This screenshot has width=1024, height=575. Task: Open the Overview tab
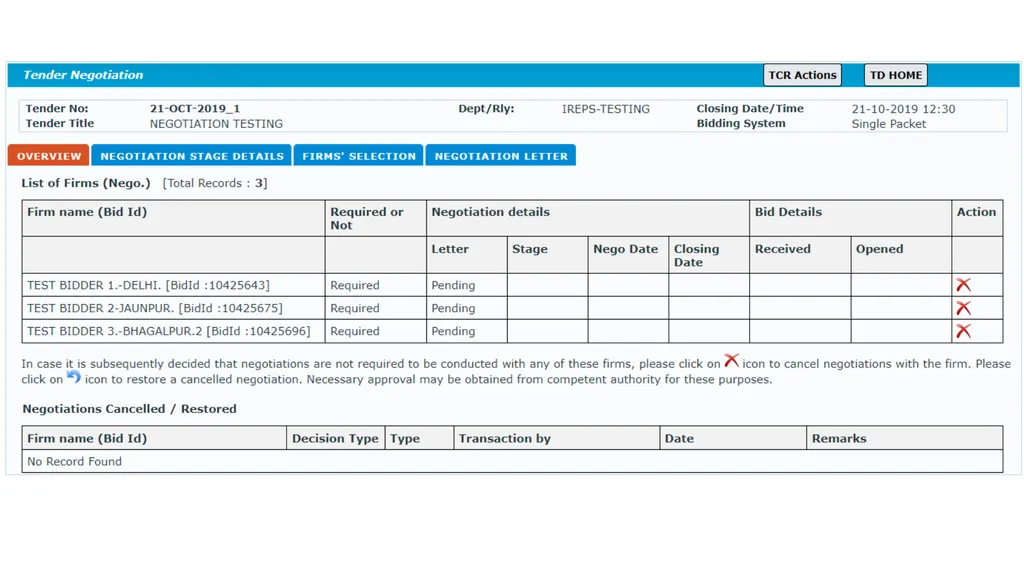point(49,156)
